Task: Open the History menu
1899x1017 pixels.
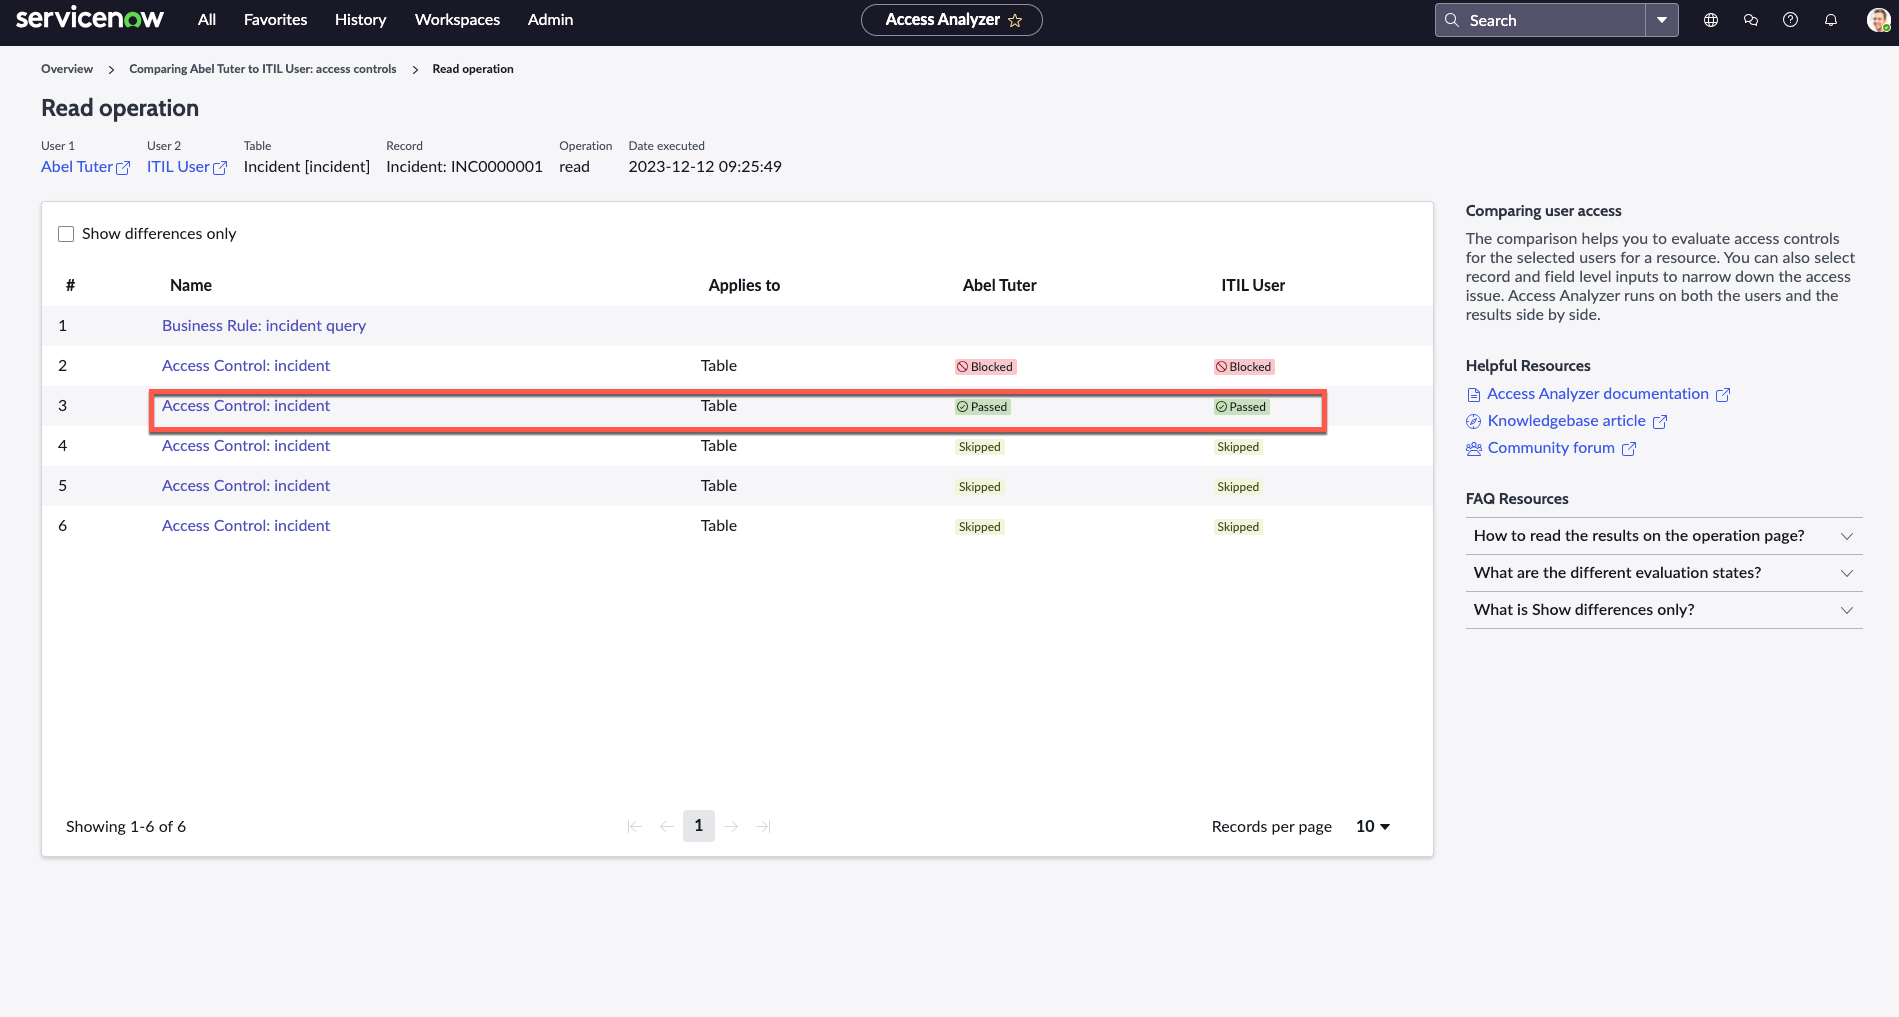Action: pyautogui.click(x=361, y=20)
